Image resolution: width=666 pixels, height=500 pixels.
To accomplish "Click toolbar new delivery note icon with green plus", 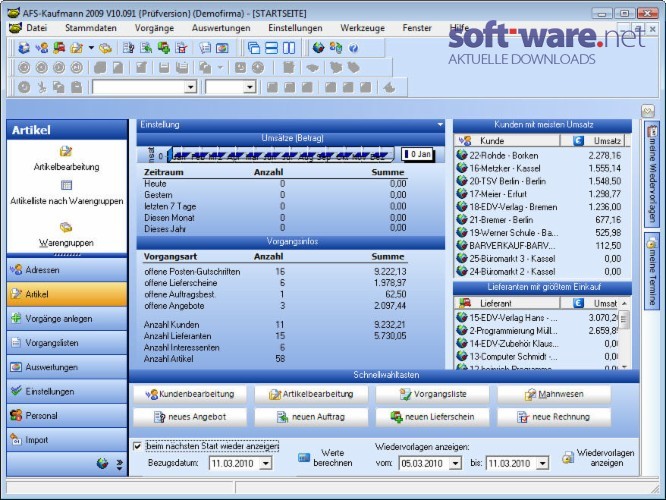I will coord(164,48).
